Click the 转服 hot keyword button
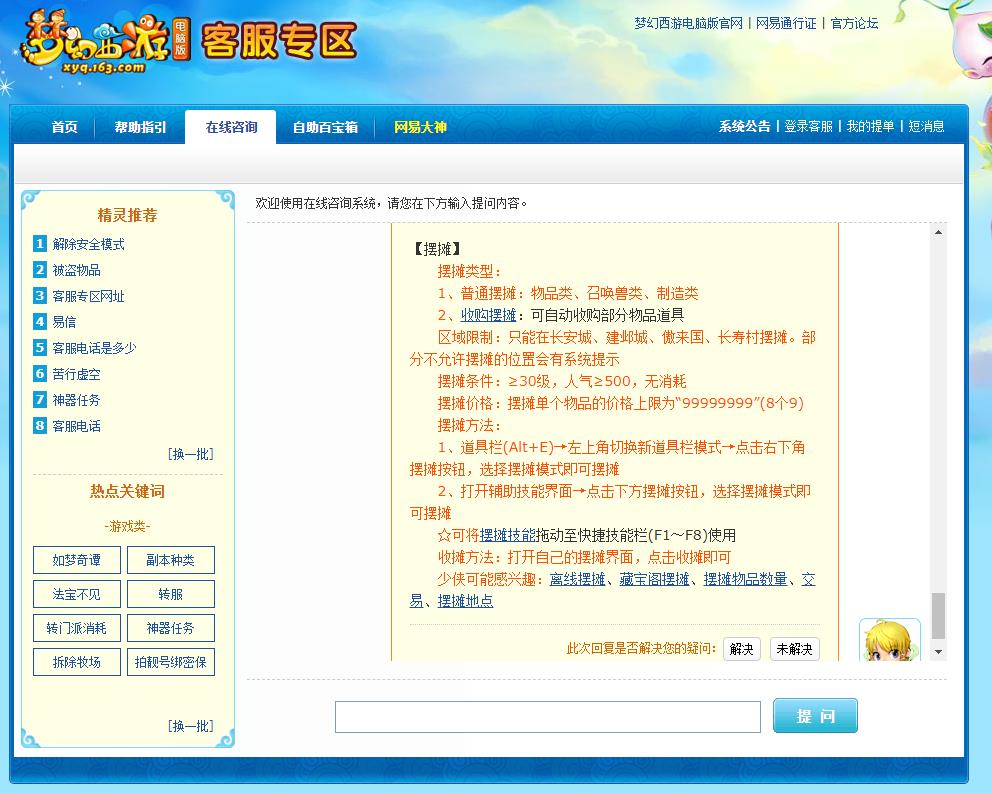This screenshot has width=992, height=793. pyautogui.click(x=171, y=594)
